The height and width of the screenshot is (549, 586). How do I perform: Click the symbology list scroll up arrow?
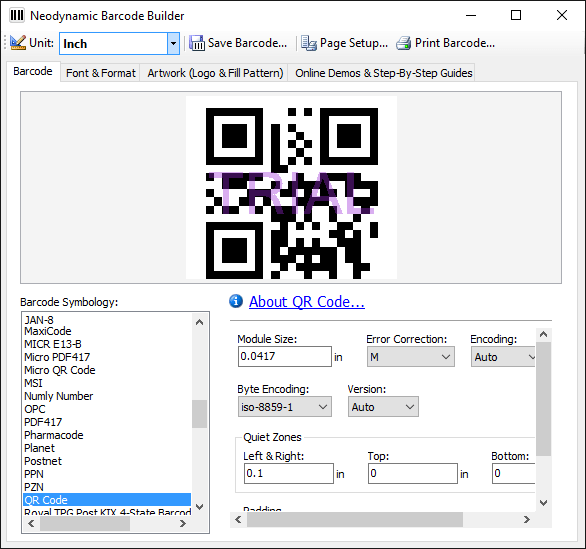pos(200,322)
